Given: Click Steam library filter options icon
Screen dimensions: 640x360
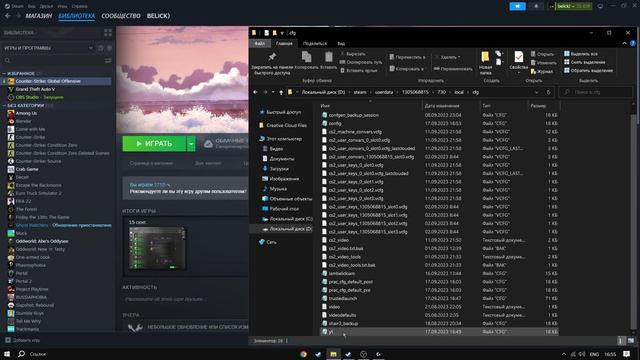Looking at the screenshot, I should 108,60.
